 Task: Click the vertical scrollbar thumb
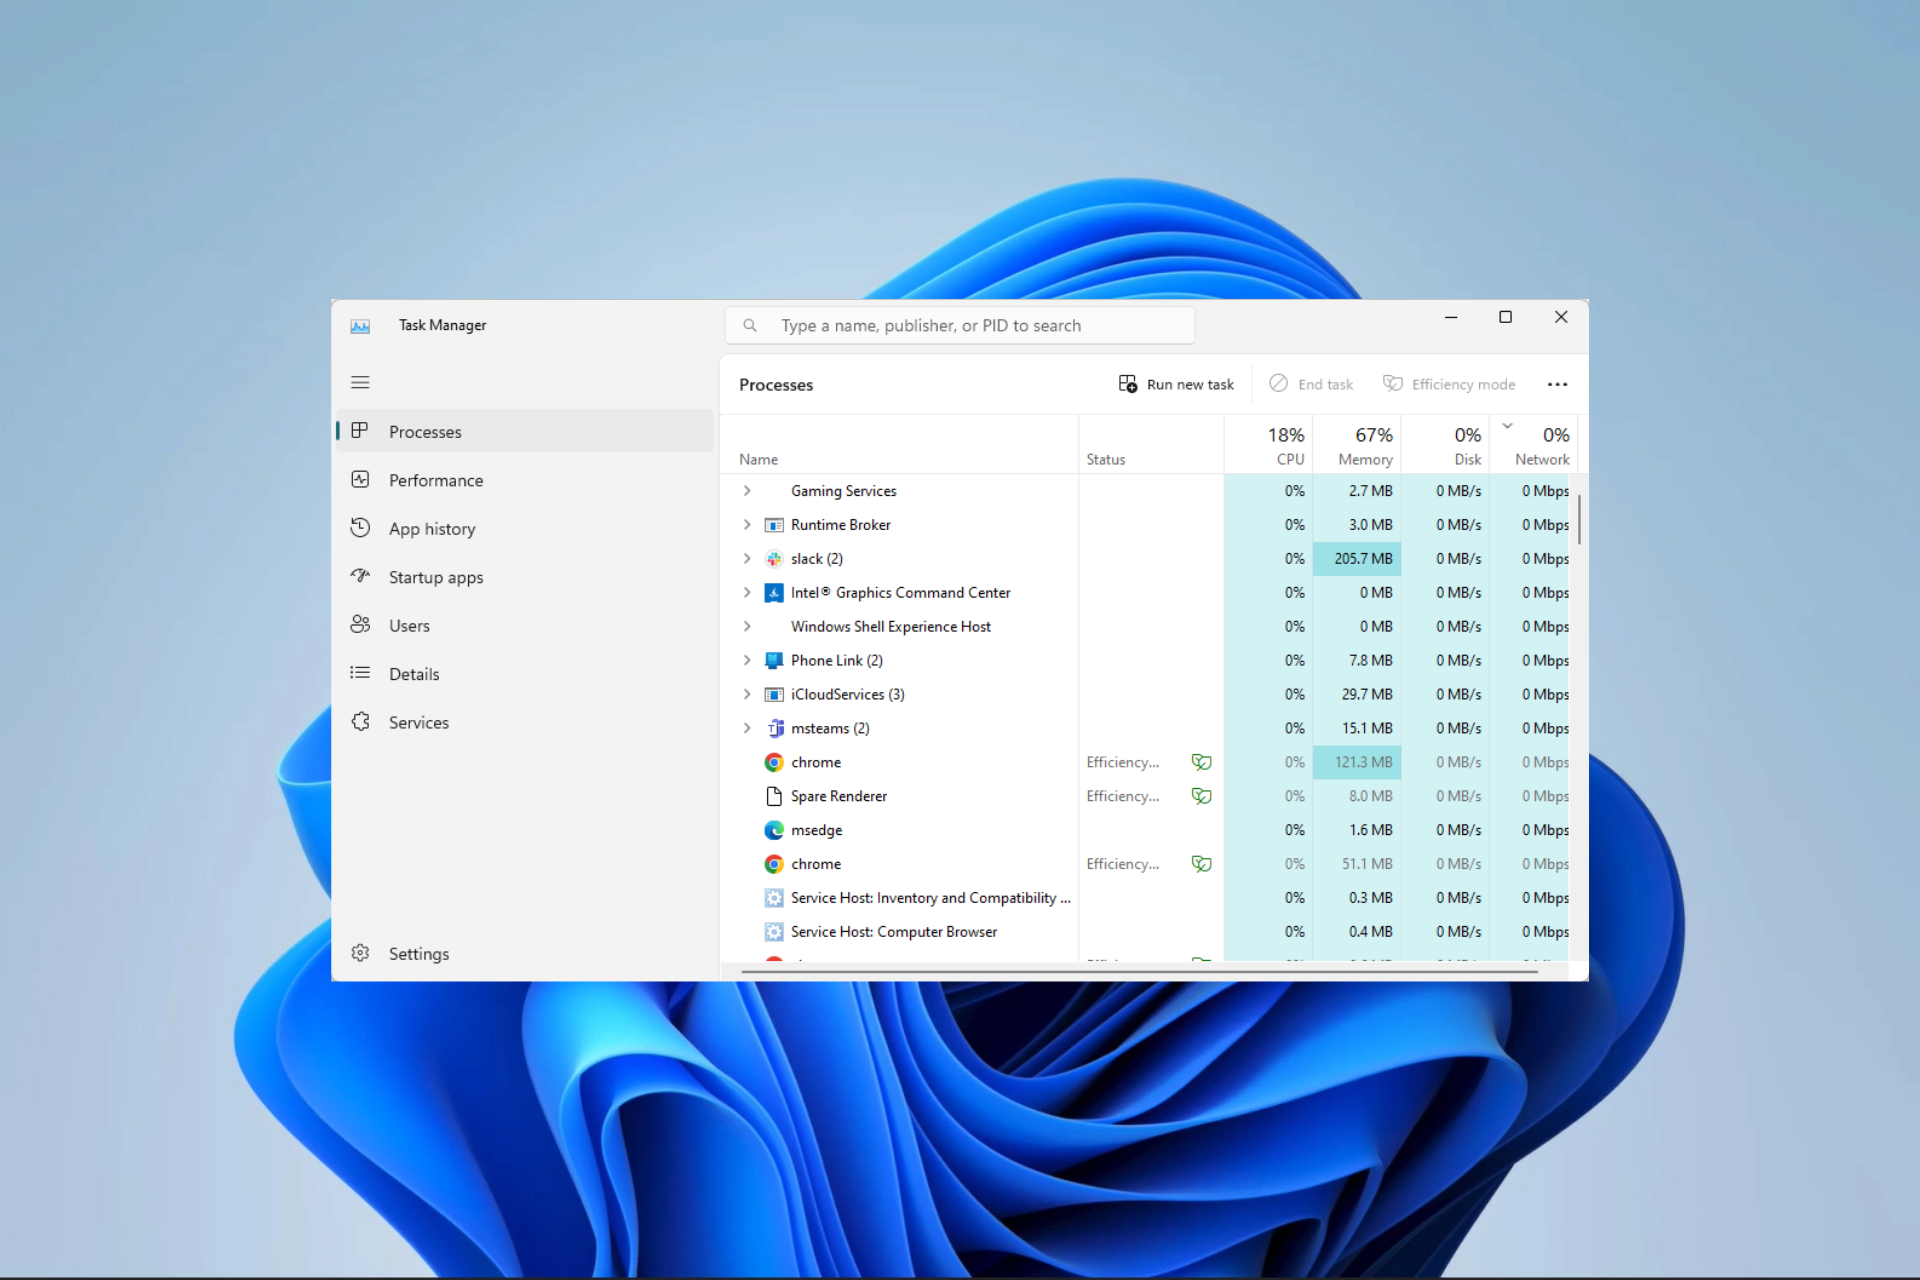[x=1579, y=519]
